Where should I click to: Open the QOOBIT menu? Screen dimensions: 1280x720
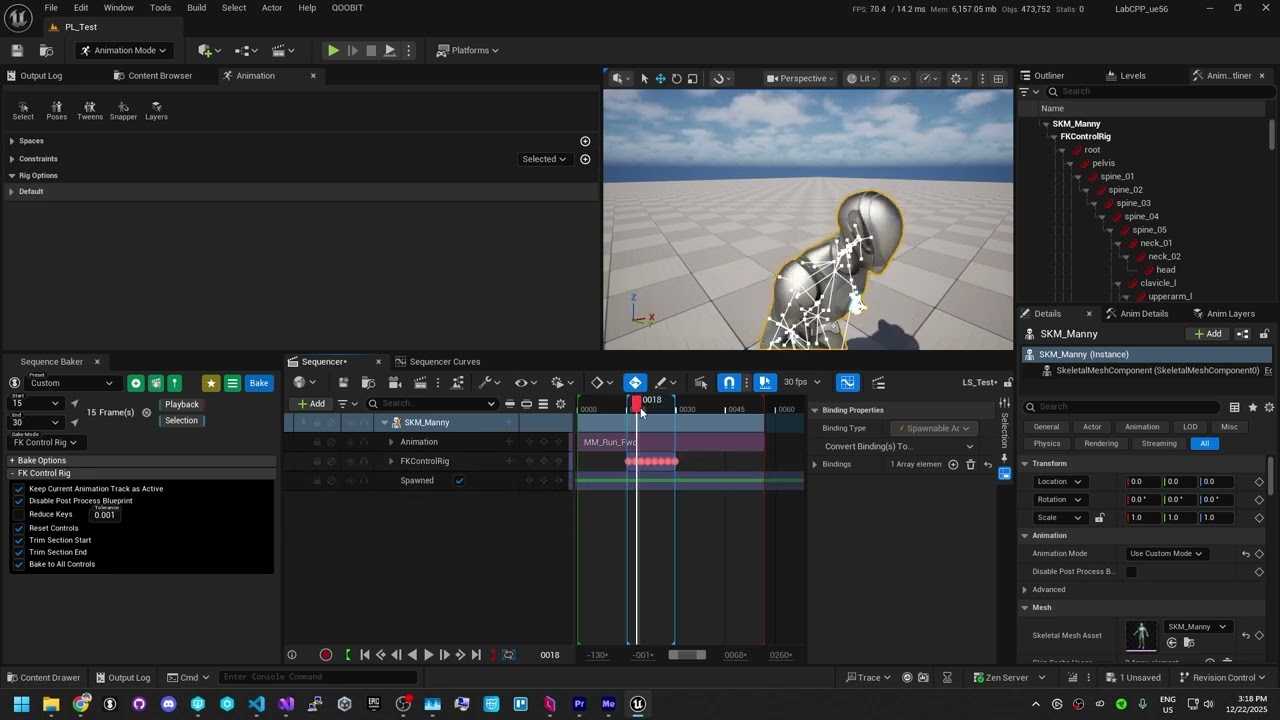coord(347,8)
